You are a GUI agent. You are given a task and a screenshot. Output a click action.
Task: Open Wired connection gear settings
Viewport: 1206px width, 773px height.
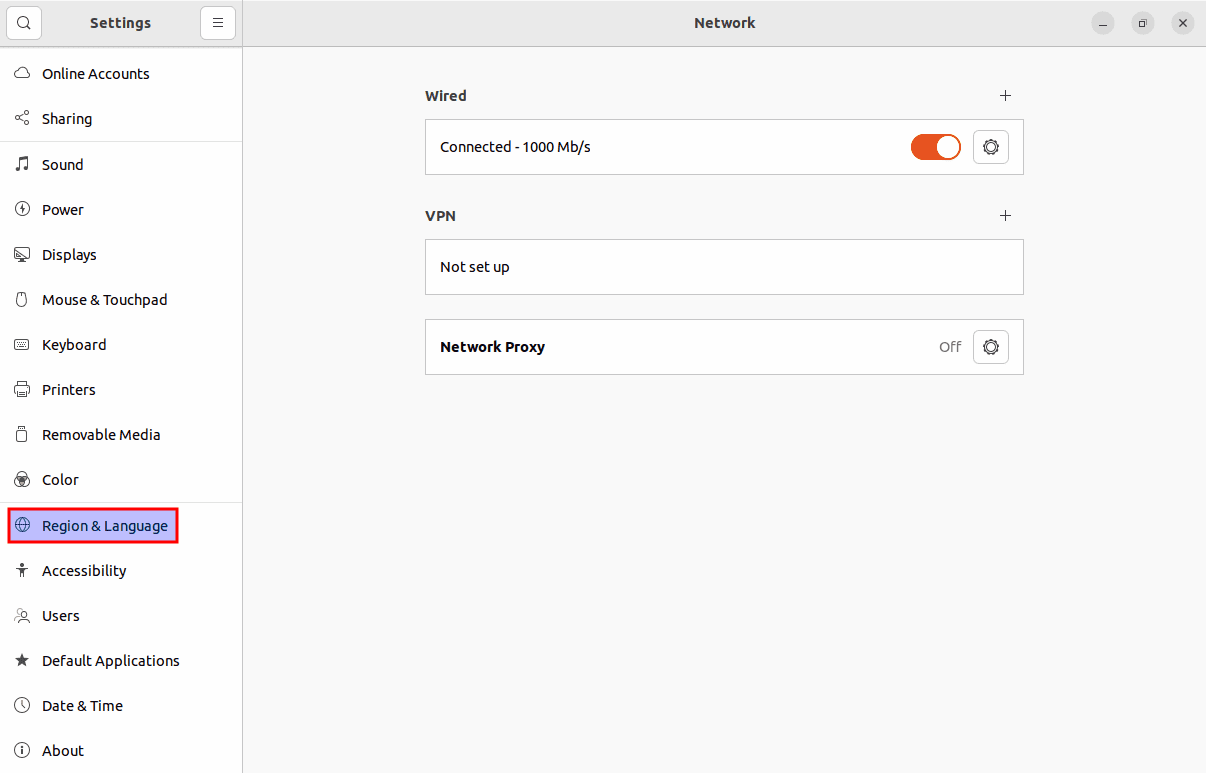tap(990, 147)
